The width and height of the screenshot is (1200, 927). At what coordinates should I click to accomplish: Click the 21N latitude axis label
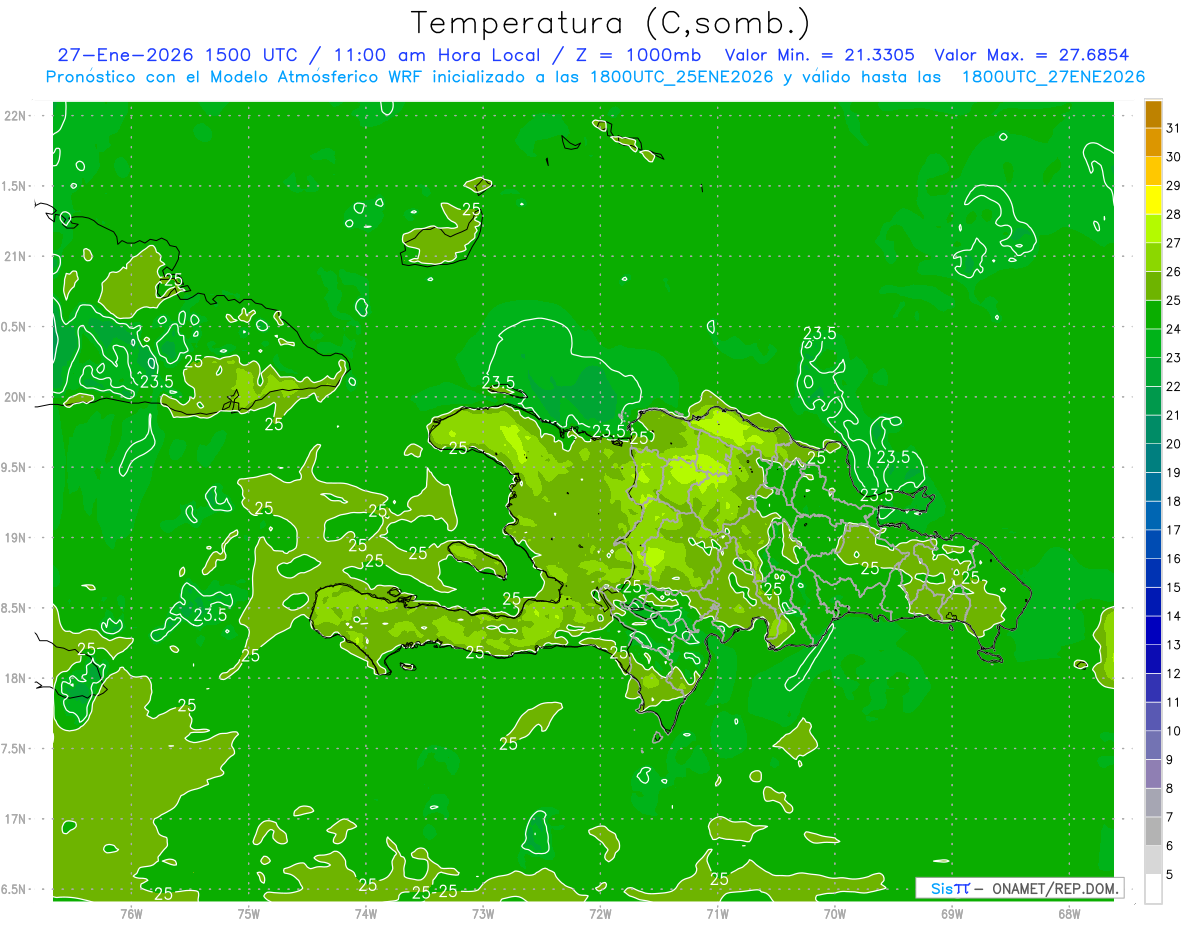click(x=16, y=256)
